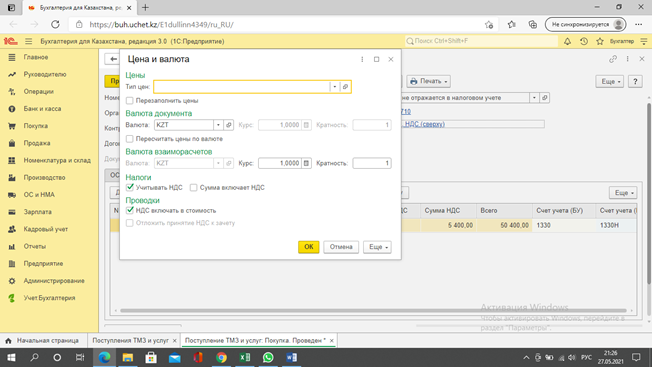The image size is (652, 367).
Task: Expand the Тип цен dropdown arrow
Action: pos(335,86)
